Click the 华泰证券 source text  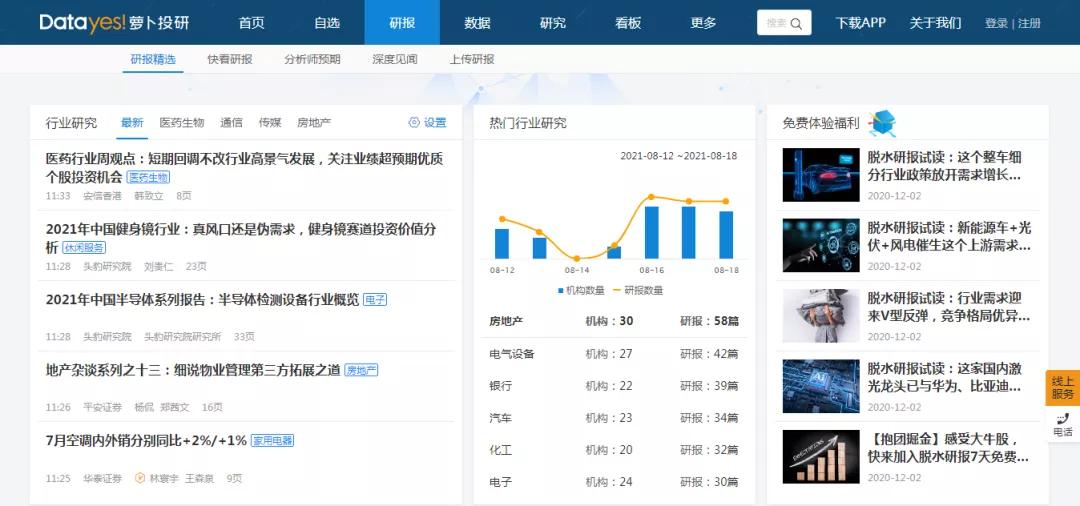(103, 478)
